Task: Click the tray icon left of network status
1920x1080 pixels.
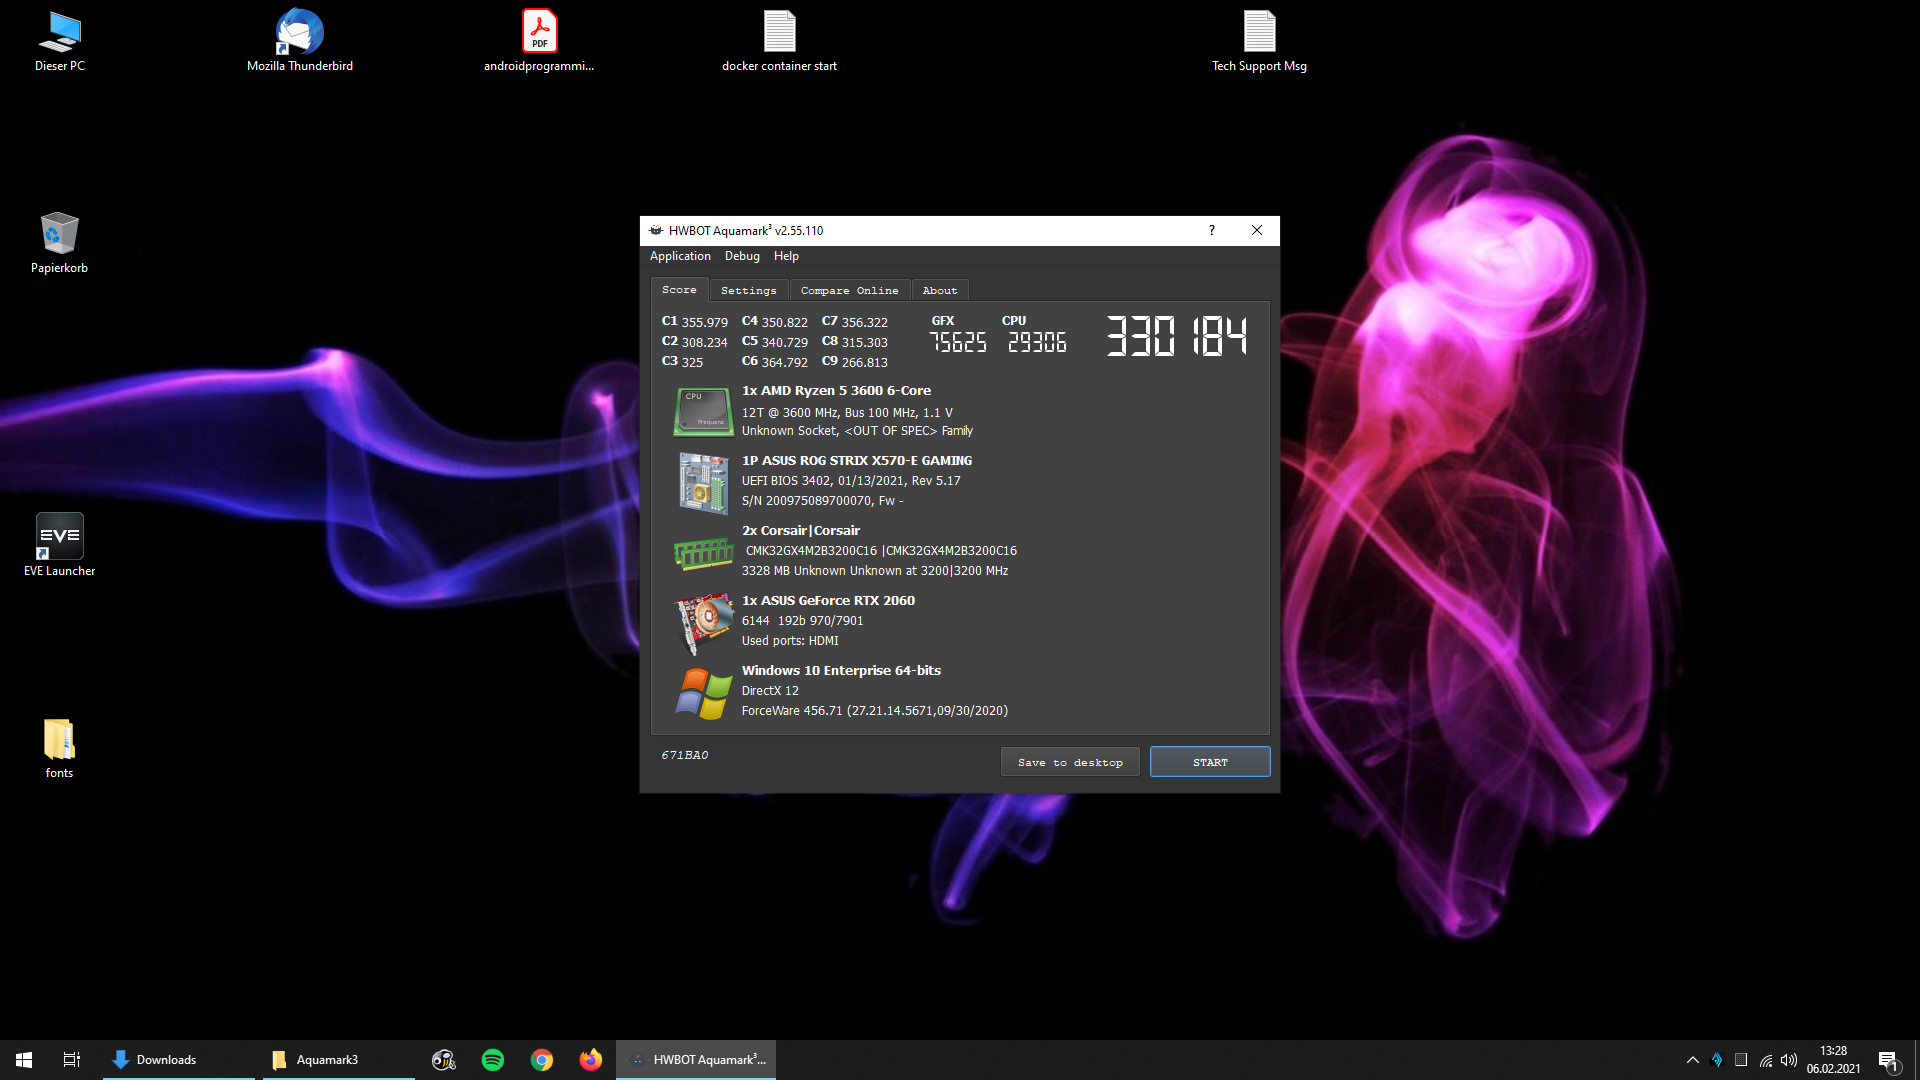Action: tap(1741, 1060)
